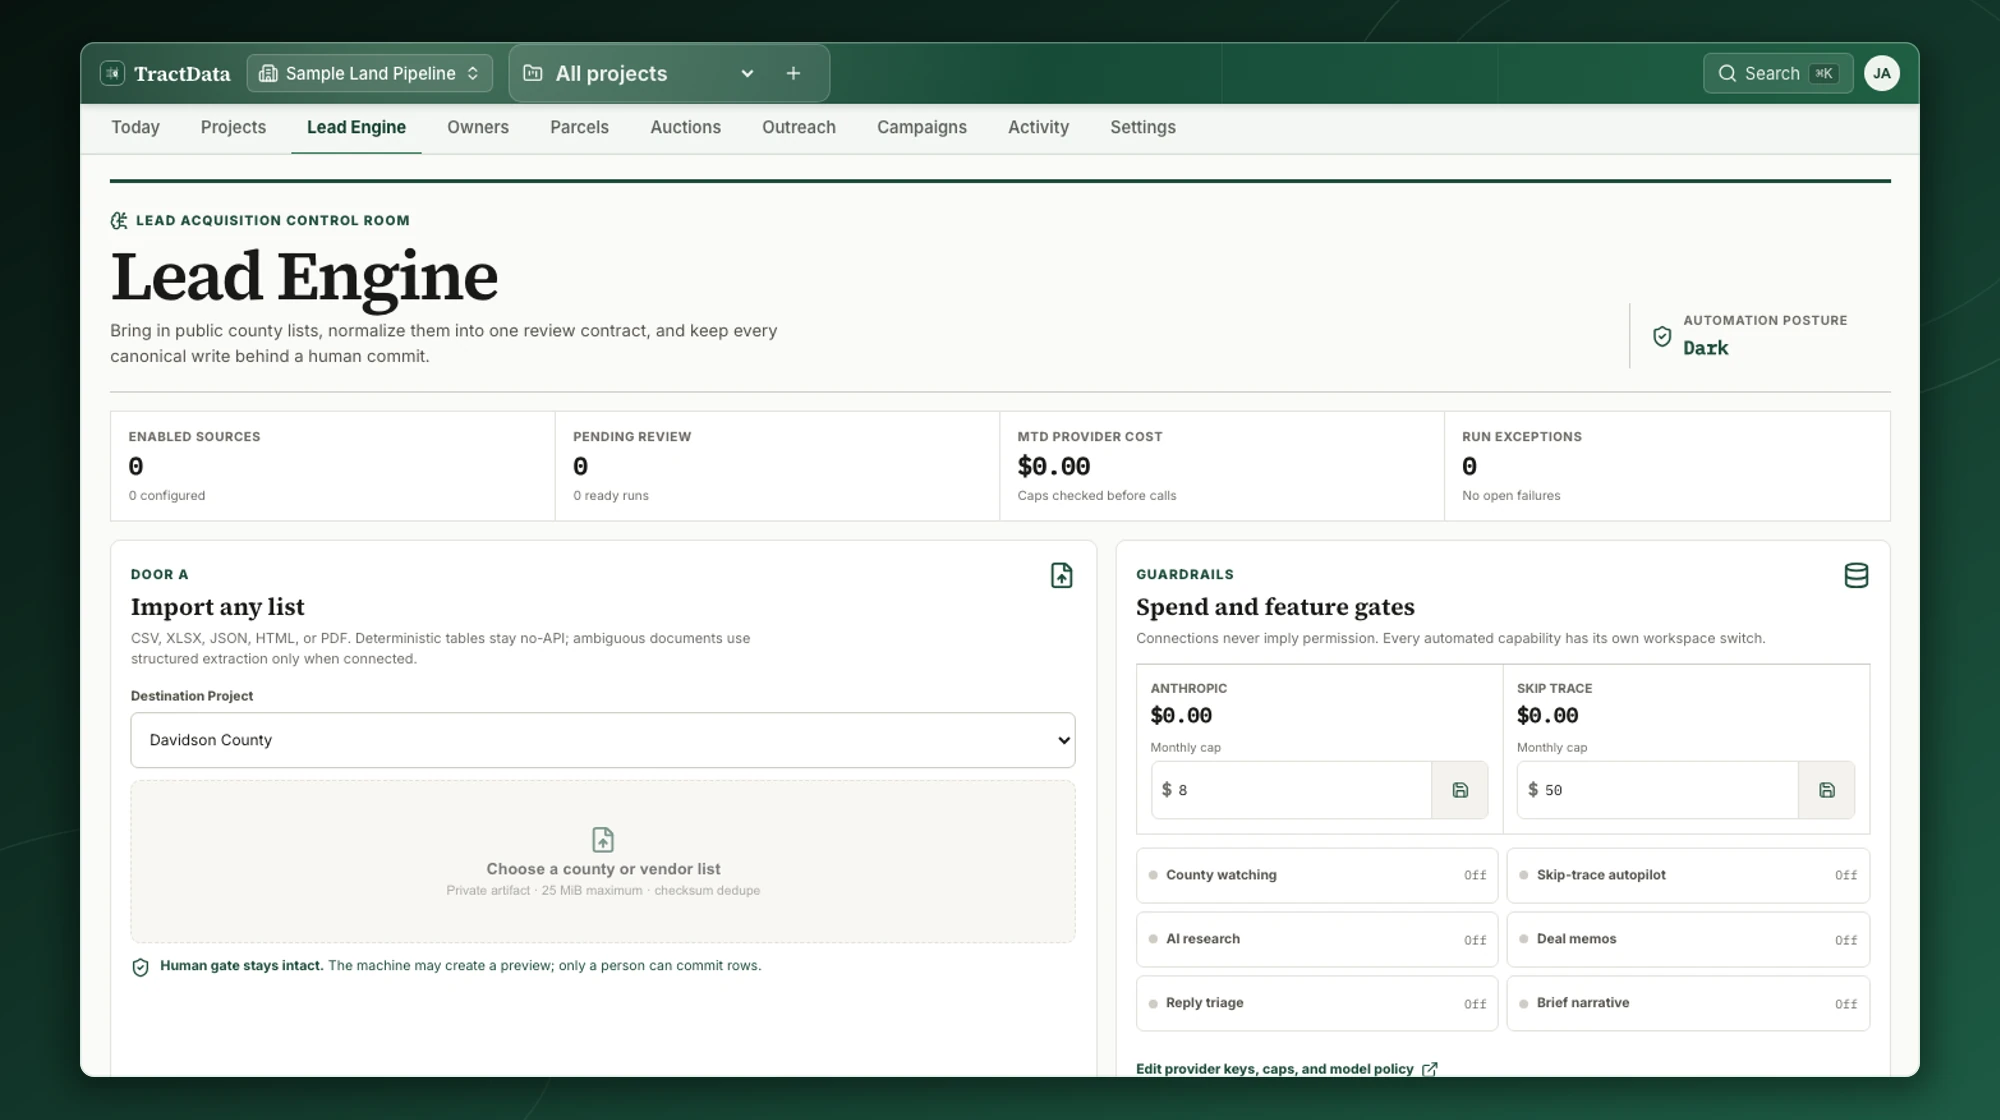The image size is (2000, 1120).
Task: Enable Skip-trace autopilot
Action: pos(1688,875)
